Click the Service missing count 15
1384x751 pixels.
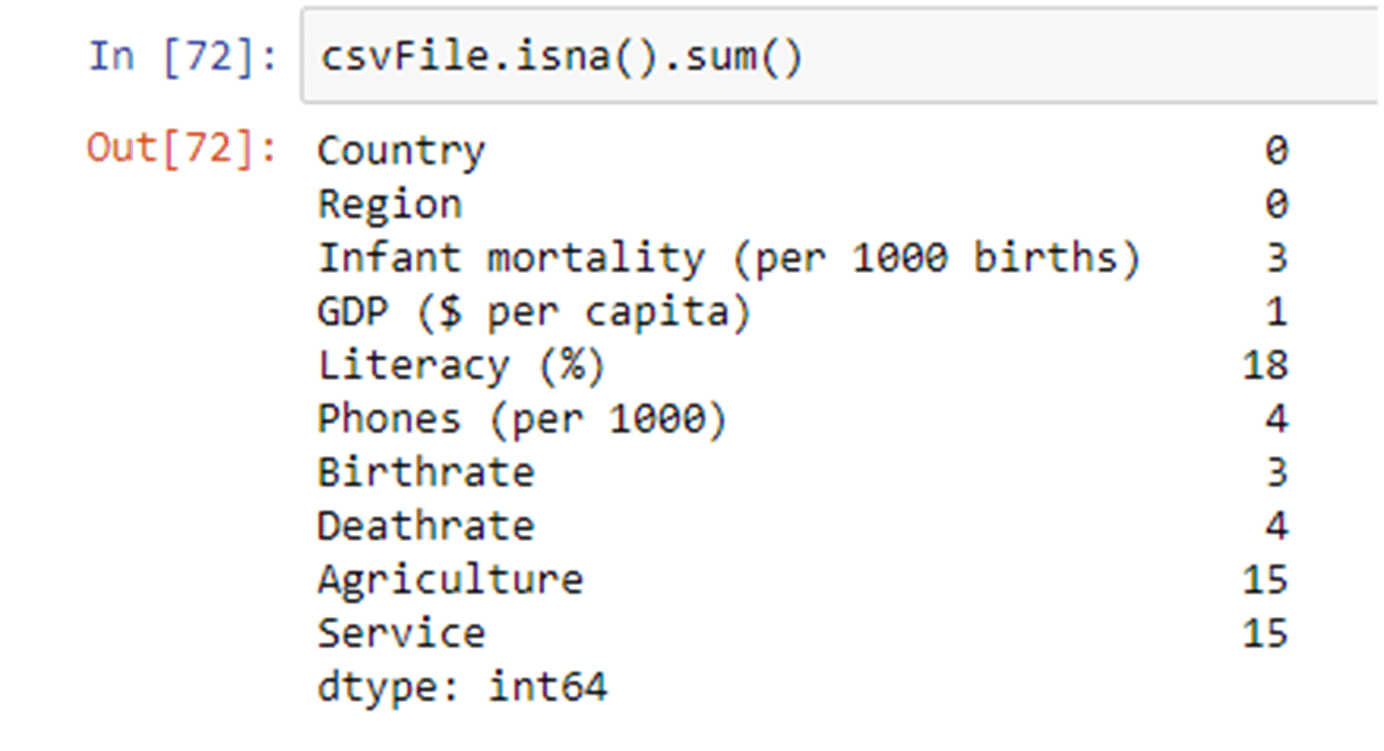[x=1264, y=634]
